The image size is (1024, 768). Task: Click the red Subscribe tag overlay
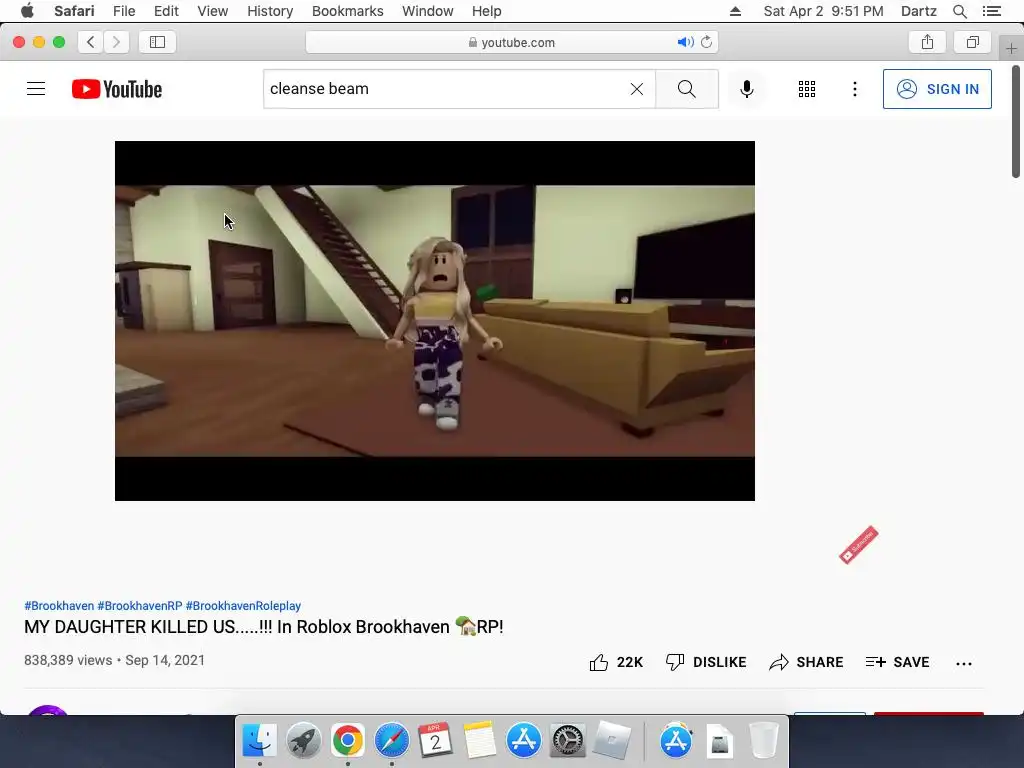click(858, 545)
